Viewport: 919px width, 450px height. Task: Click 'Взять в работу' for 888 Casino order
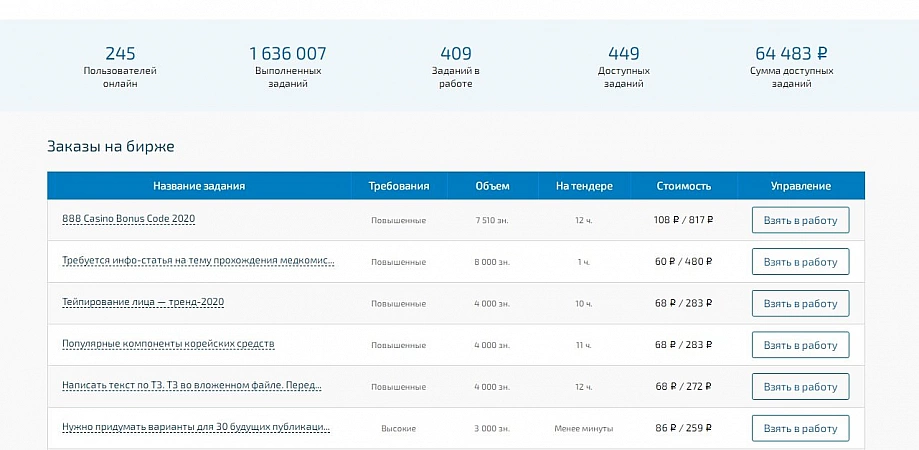point(800,220)
